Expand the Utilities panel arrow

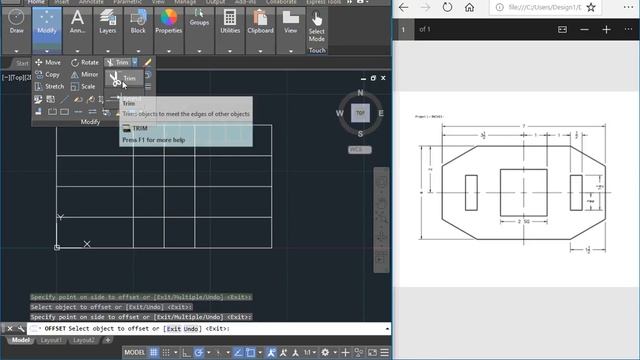point(230,51)
